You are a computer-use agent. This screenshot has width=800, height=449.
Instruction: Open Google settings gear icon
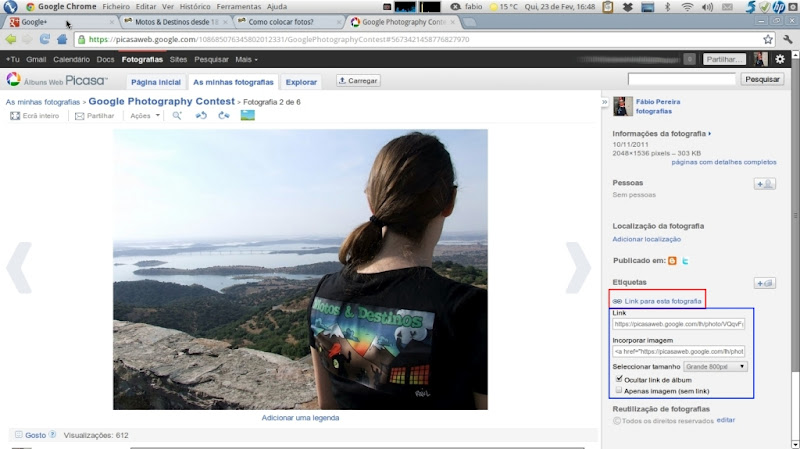(x=780, y=59)
